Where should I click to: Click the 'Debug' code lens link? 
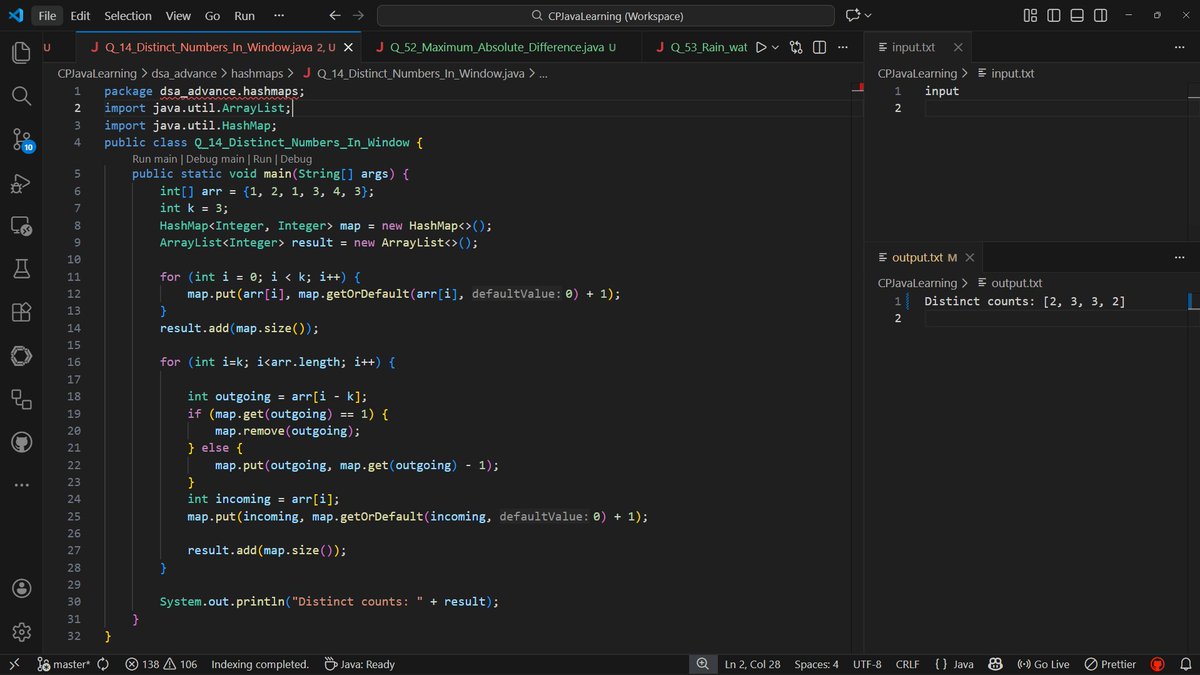(295, 159)
